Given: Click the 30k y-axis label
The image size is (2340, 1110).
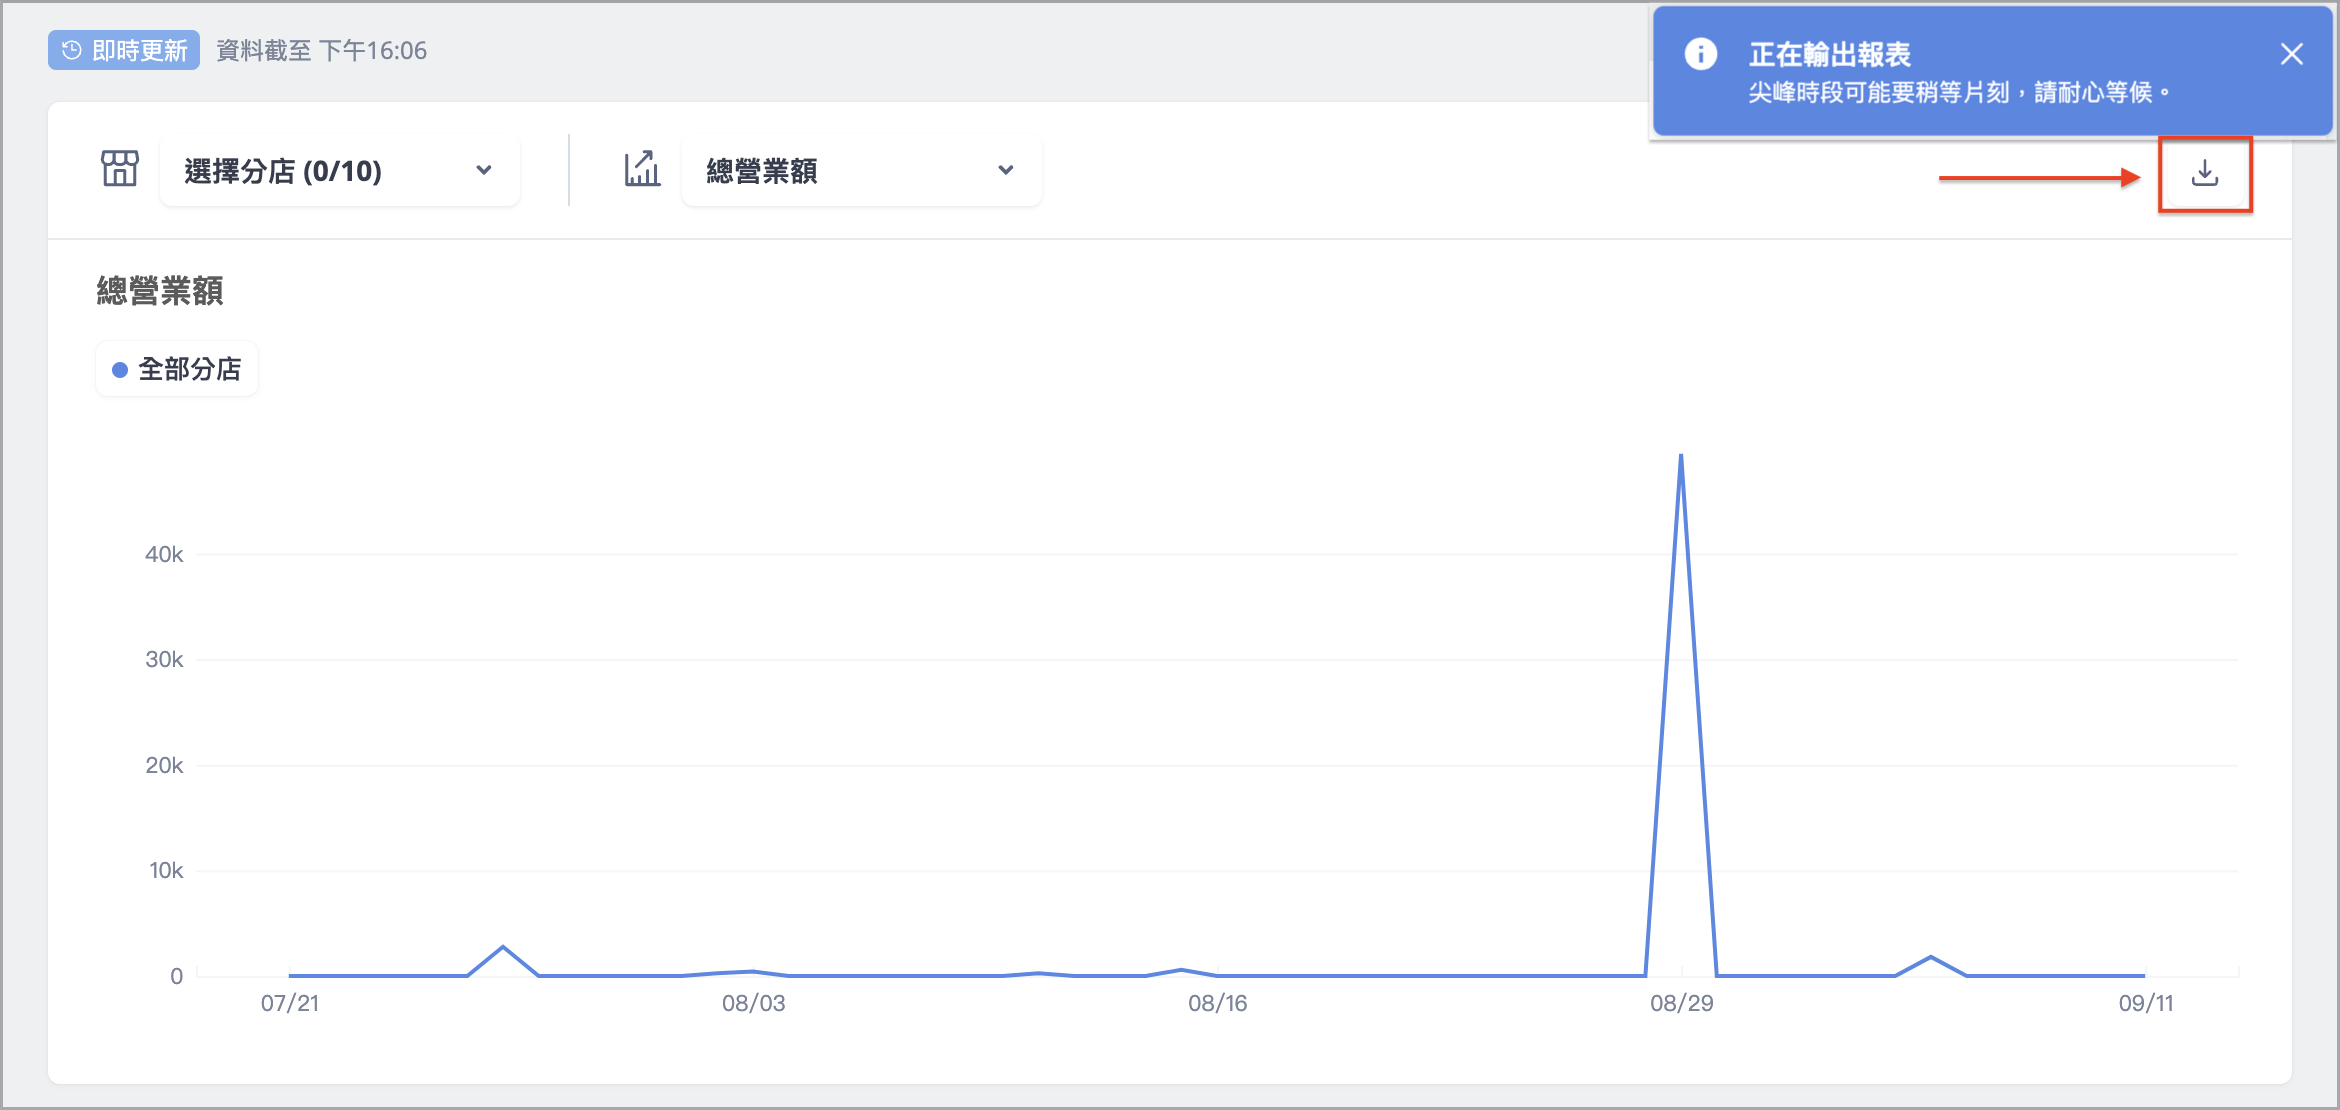Looking at the screenshot, I should (164, 659).
